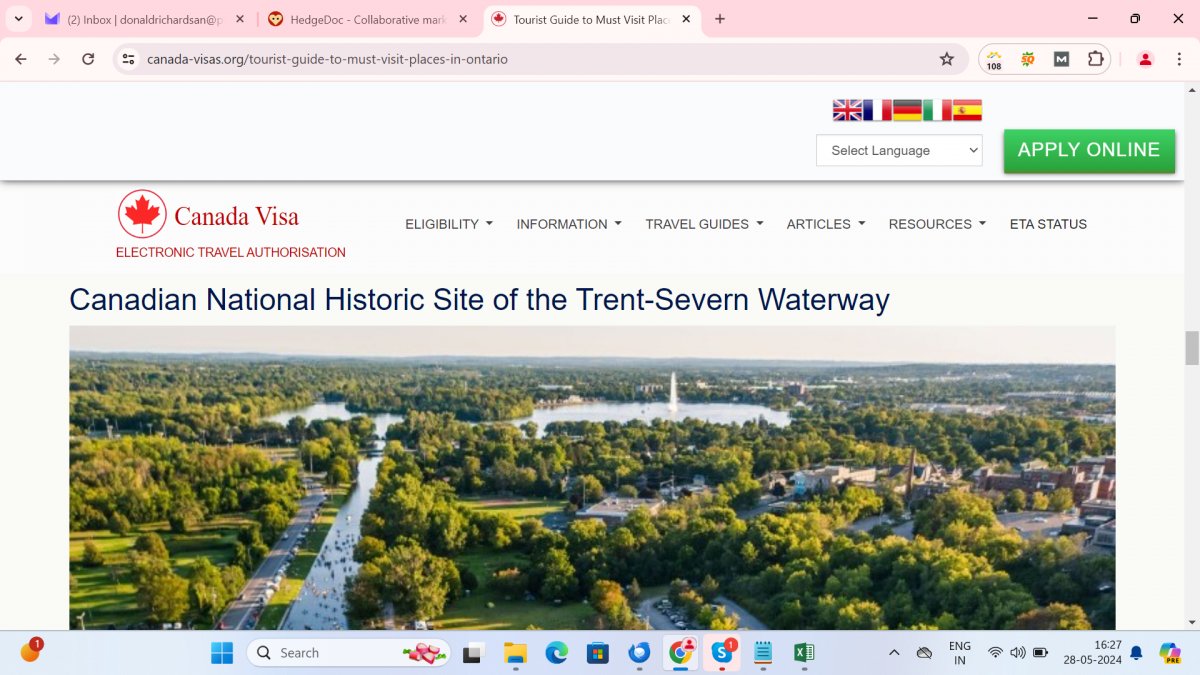The height and width of the screenshot is (675, 1200).
Task: Expand the ELIGIBILITY menu
Action: (449, 224)
